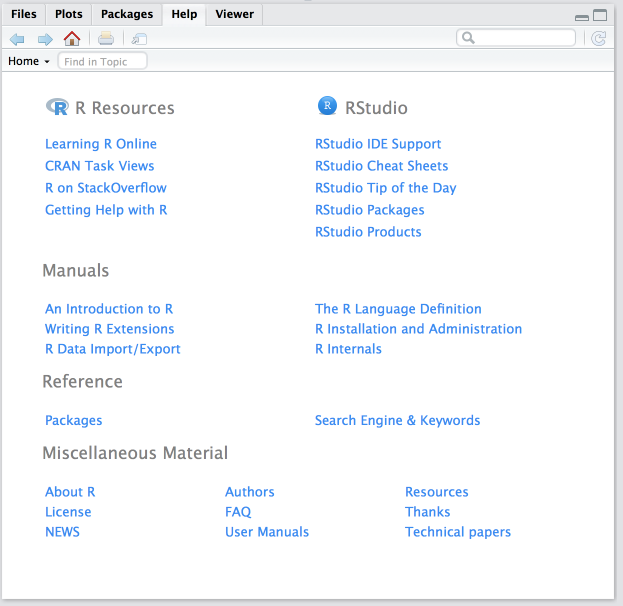Image resolution: width=623 pixels, height=606 pixels.
Task: Open R Internals manual
Action: pyautogui.click(x=348, y=349)
